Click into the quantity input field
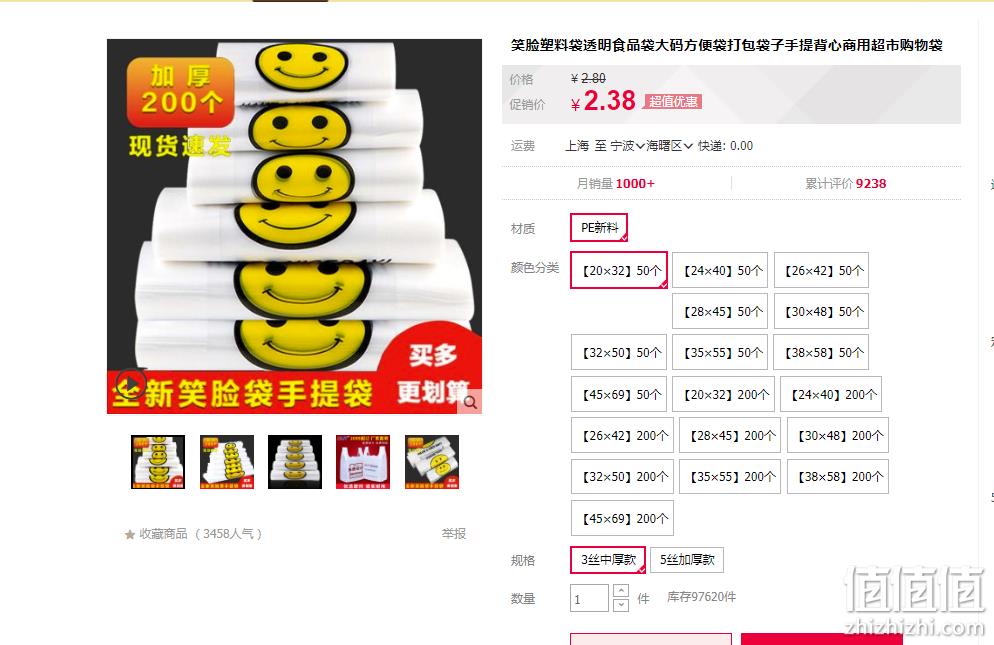The width and height of the screenshot is (994, 645). [x=590, y=598]
